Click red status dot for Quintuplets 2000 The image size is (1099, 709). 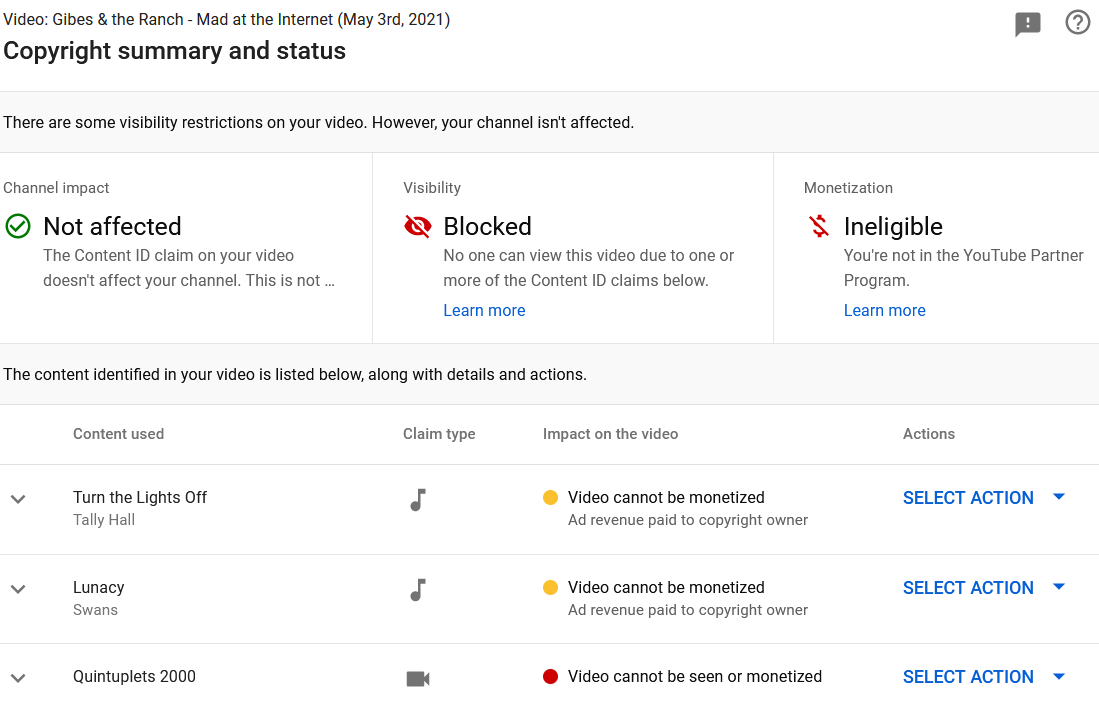[x=550, y=677]
